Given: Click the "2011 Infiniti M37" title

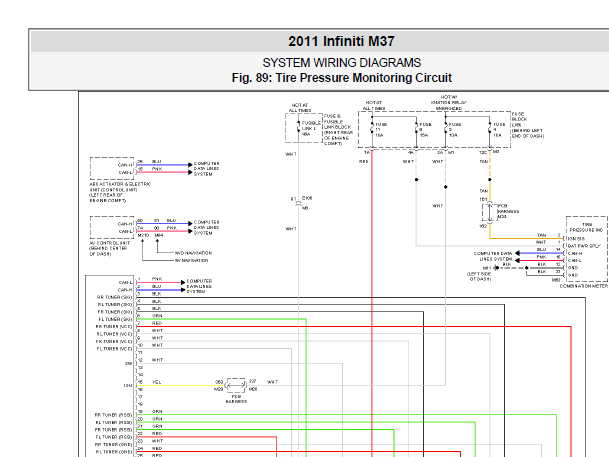Looking at the screenshot, I should 341,41.
